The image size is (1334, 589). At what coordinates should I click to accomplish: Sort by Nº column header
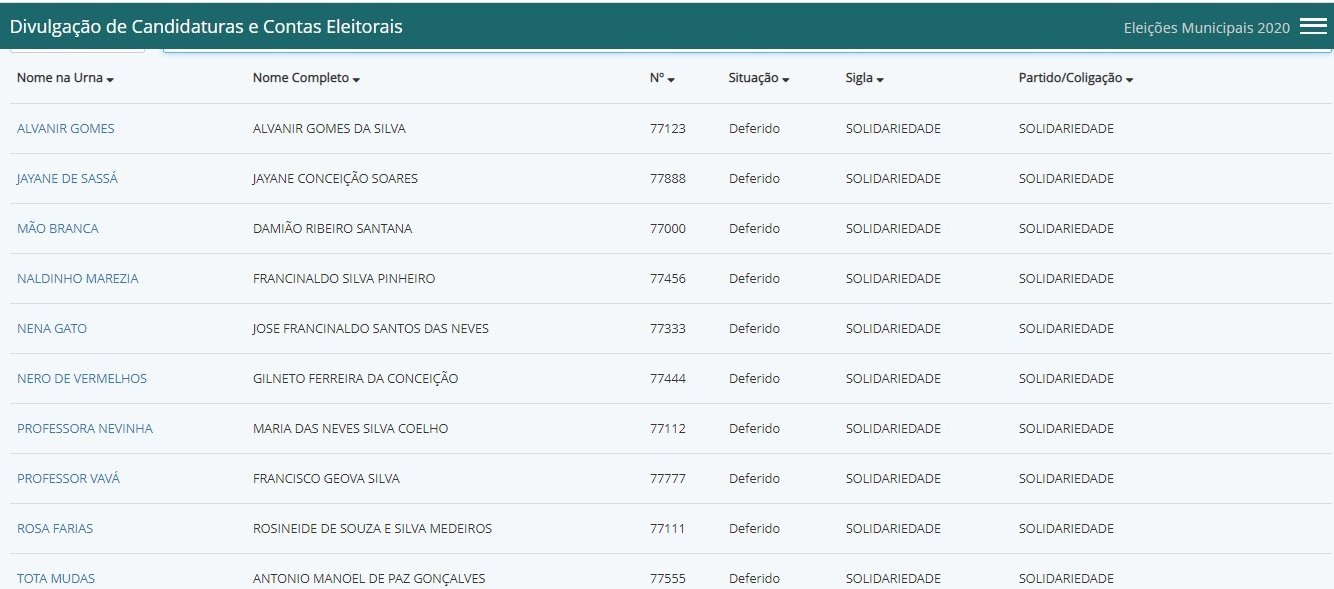pos(661,78)
